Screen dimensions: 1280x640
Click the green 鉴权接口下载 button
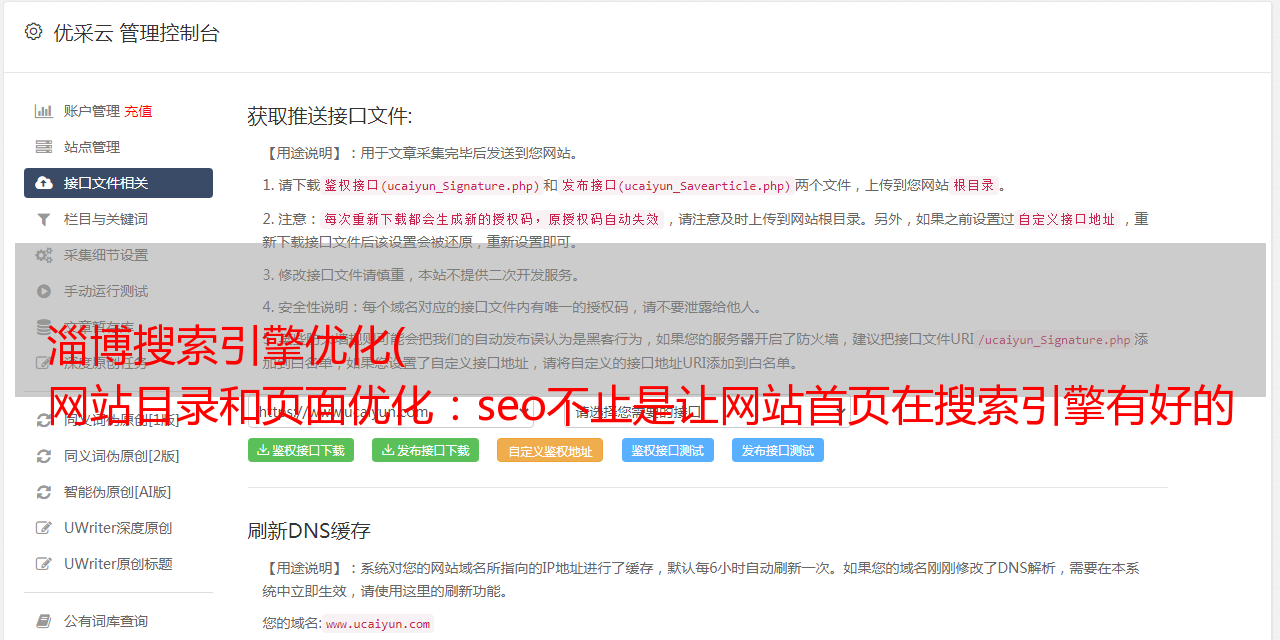(x=301, y=450)
